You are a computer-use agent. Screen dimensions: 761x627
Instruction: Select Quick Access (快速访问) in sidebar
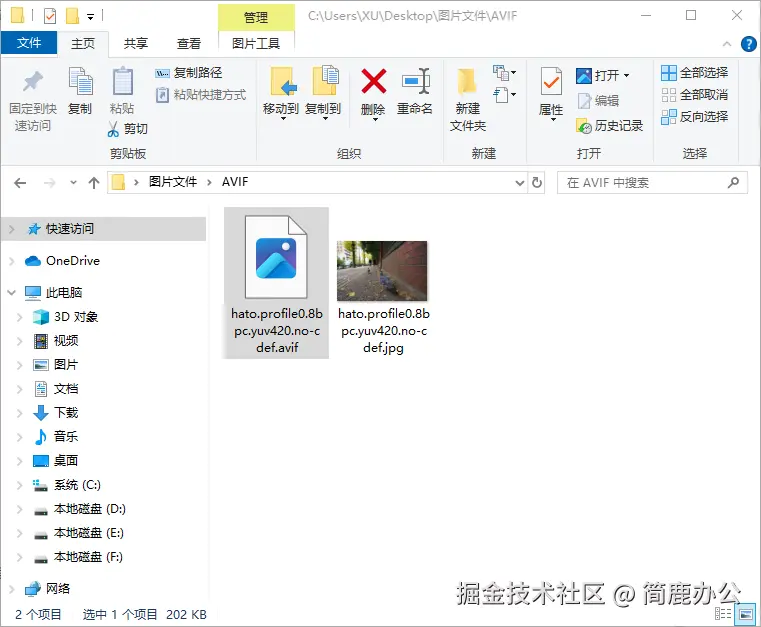tap(104, 229)
